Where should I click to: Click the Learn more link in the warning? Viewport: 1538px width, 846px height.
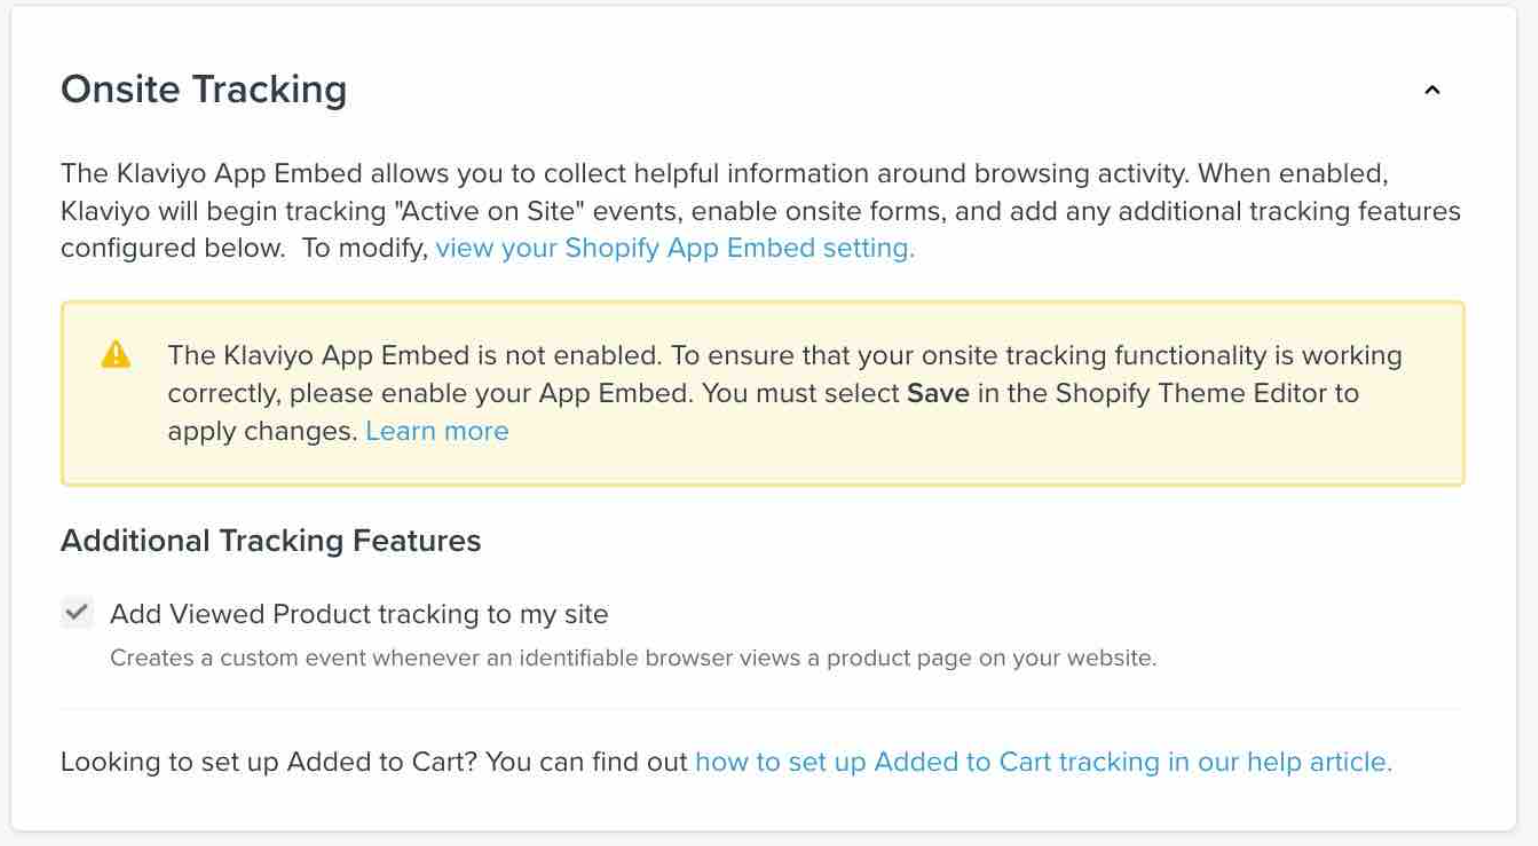click(x=437, y=430)
